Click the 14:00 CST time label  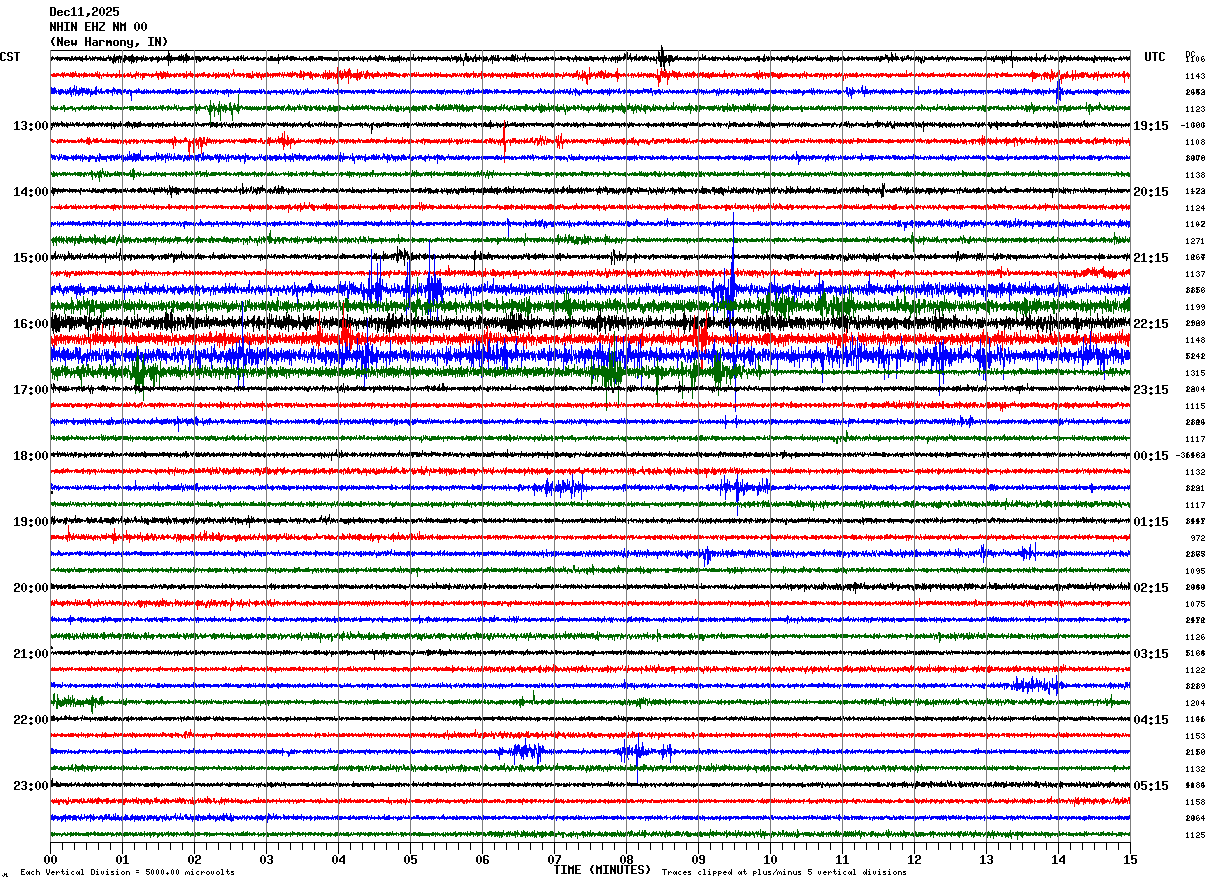[x=31, y=192]
